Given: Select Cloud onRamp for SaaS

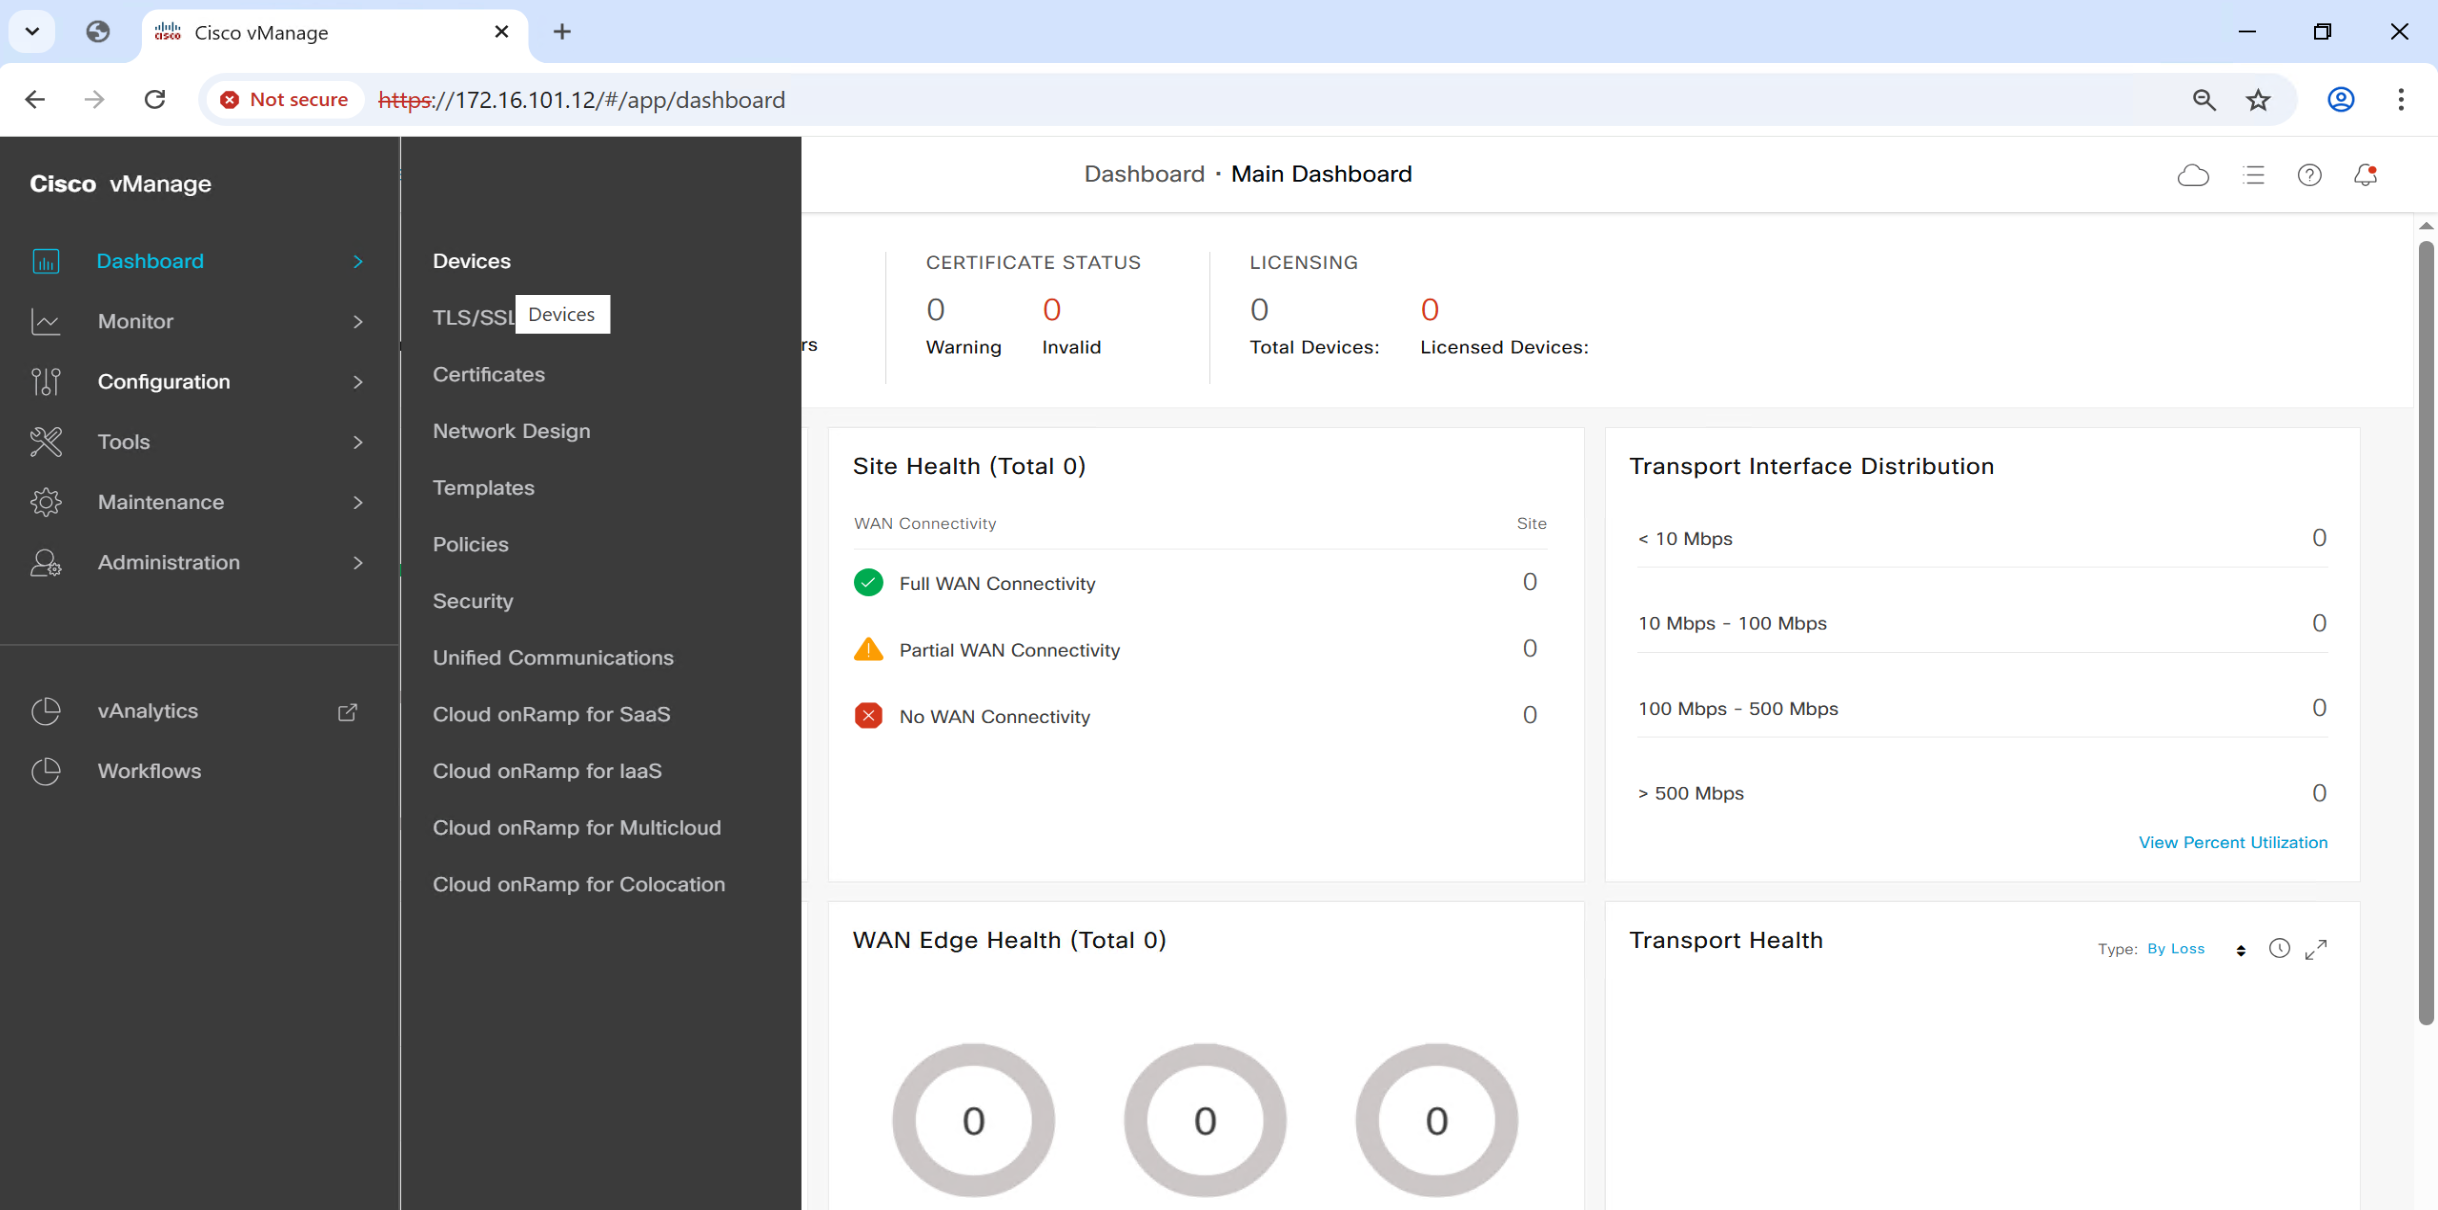Looking at the screenshot, I should (551, 714).
